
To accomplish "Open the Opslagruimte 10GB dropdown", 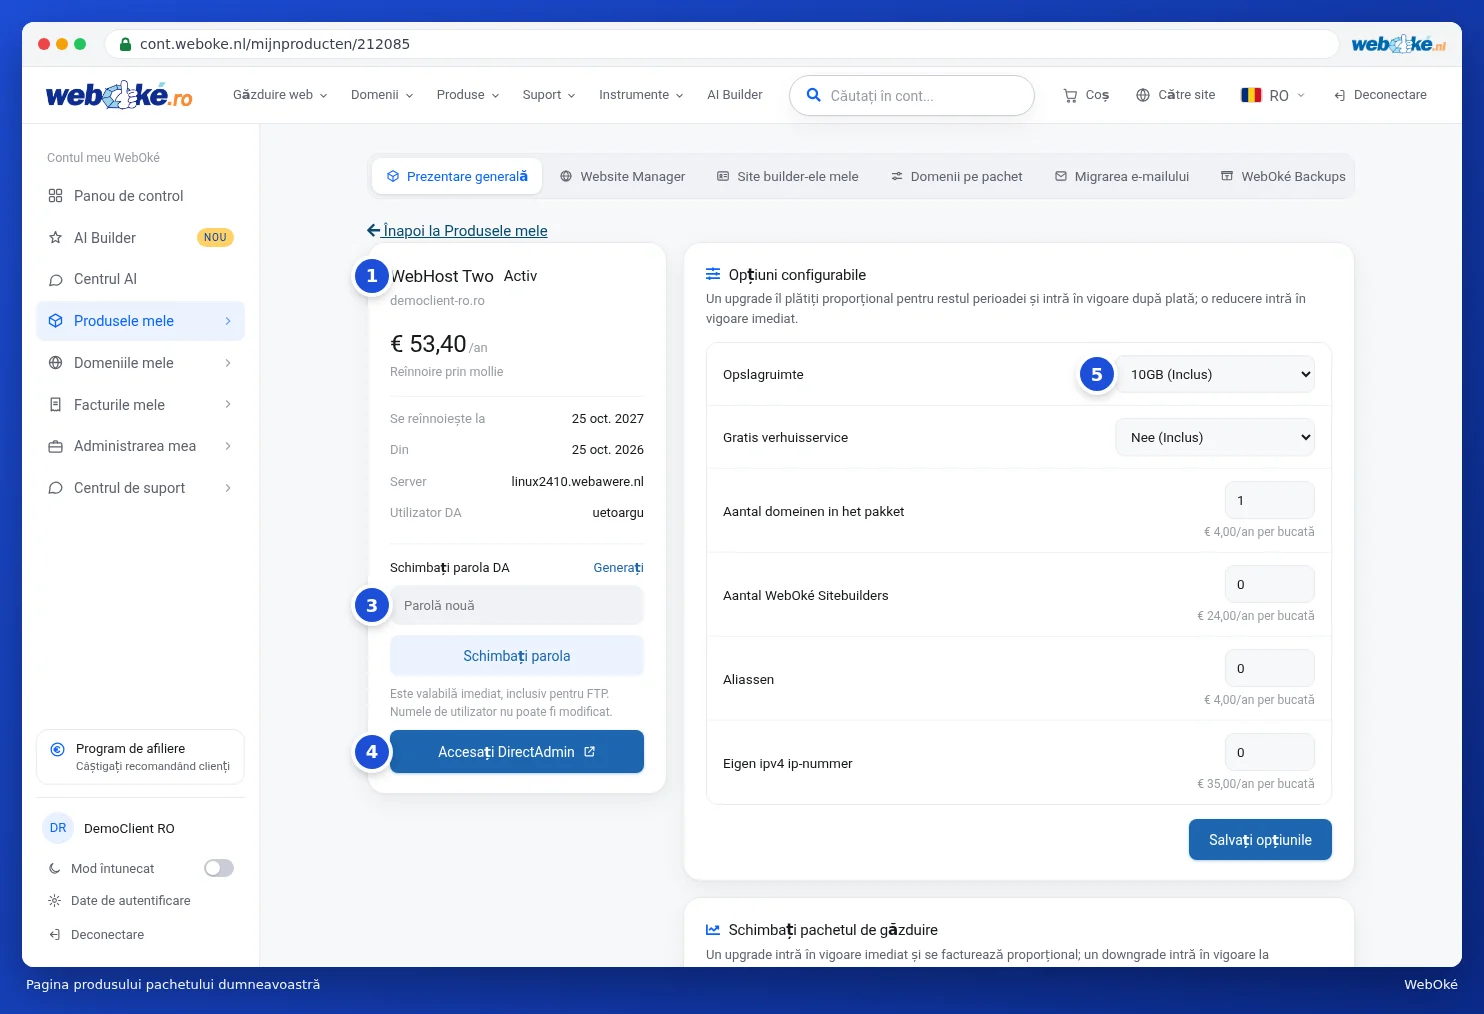I will tap(1215, 374).
